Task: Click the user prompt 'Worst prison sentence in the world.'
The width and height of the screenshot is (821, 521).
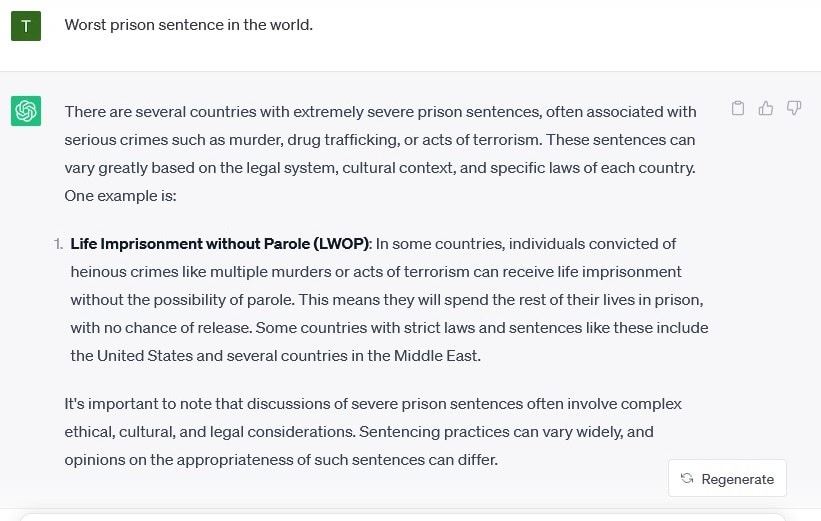Action: tap(188, 25)
